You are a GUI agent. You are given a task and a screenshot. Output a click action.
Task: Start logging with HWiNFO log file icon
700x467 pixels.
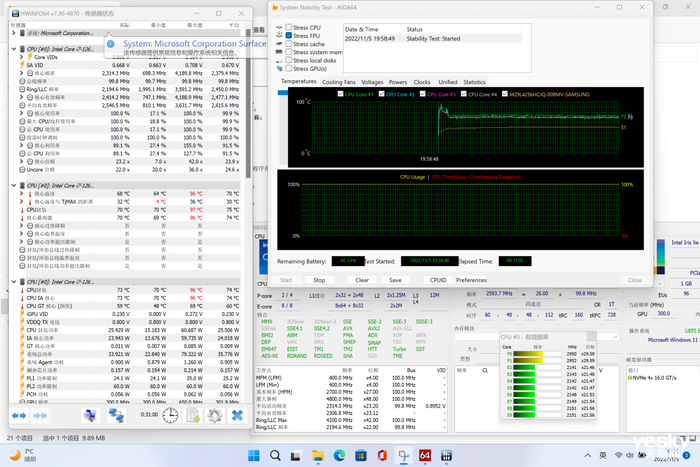pos(193,416)
